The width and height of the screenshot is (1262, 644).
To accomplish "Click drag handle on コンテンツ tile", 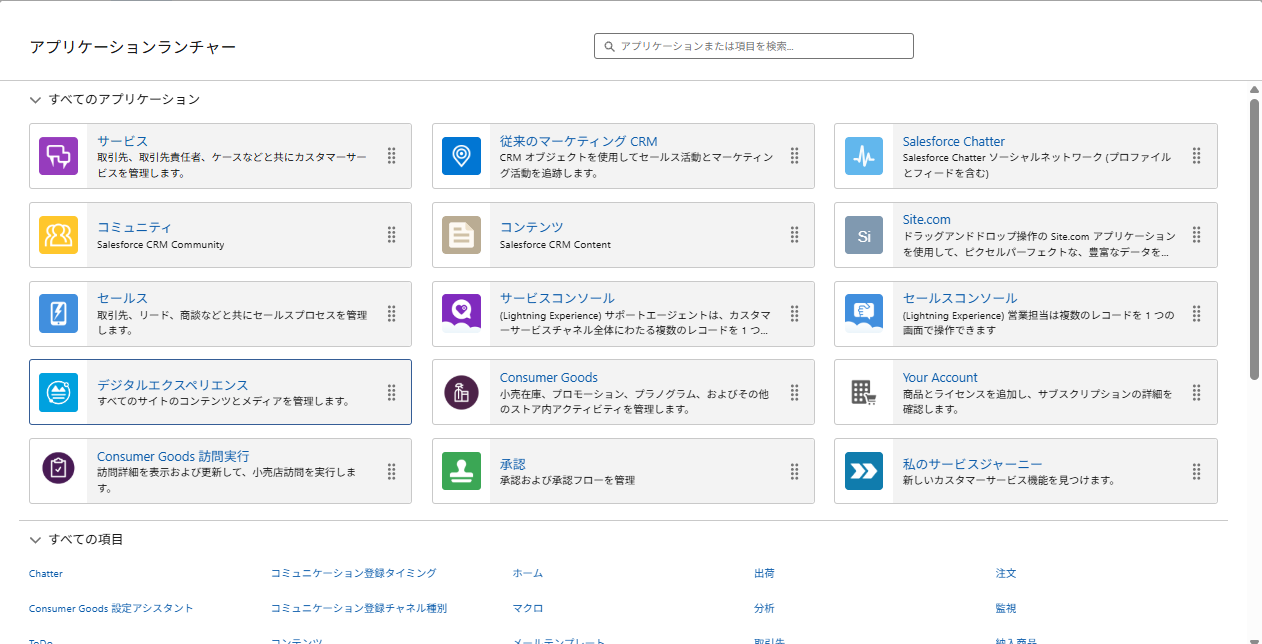I will point(794,235).
